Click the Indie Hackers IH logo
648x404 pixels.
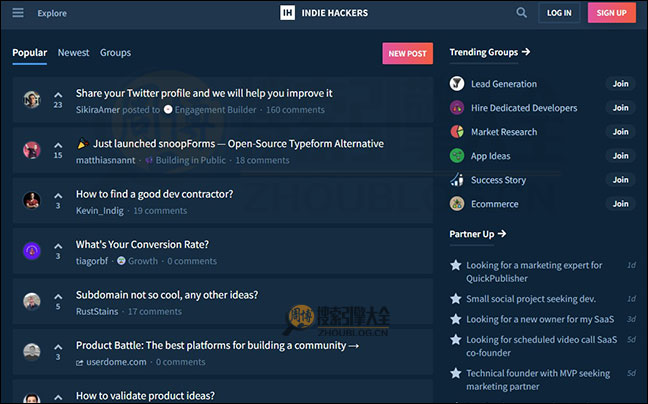coord(288,13)
